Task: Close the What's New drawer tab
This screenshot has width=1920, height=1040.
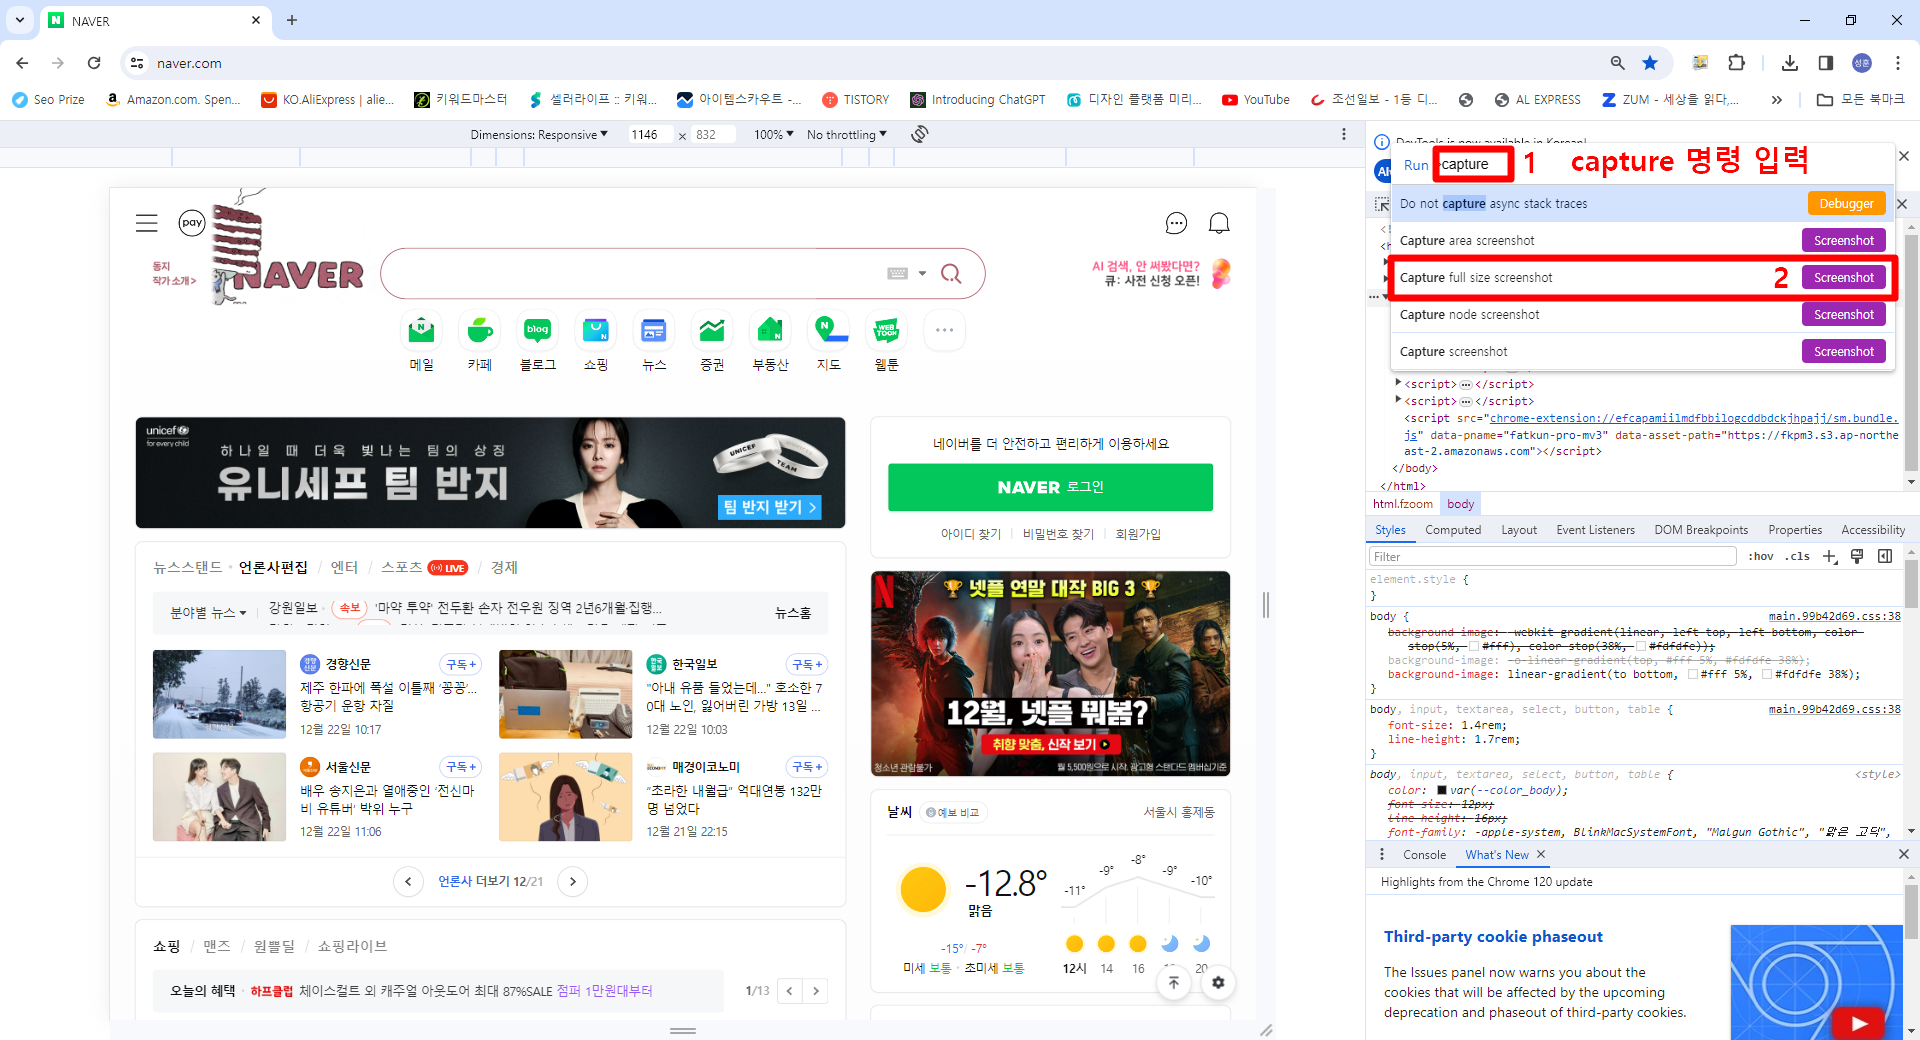Action: [x=1541, y=854]
